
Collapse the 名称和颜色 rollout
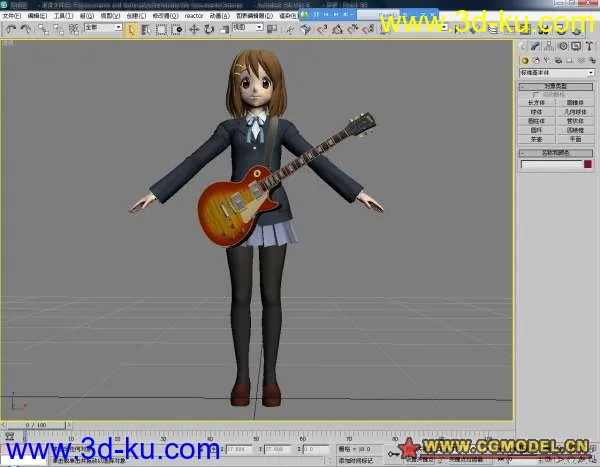click(556, 153)
